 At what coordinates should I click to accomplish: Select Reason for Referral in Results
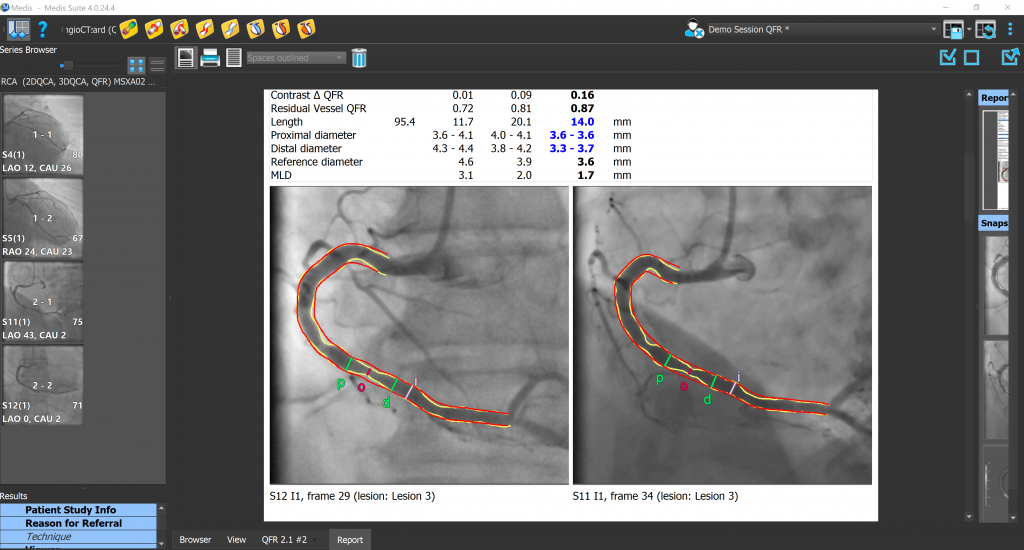point(79,523)
